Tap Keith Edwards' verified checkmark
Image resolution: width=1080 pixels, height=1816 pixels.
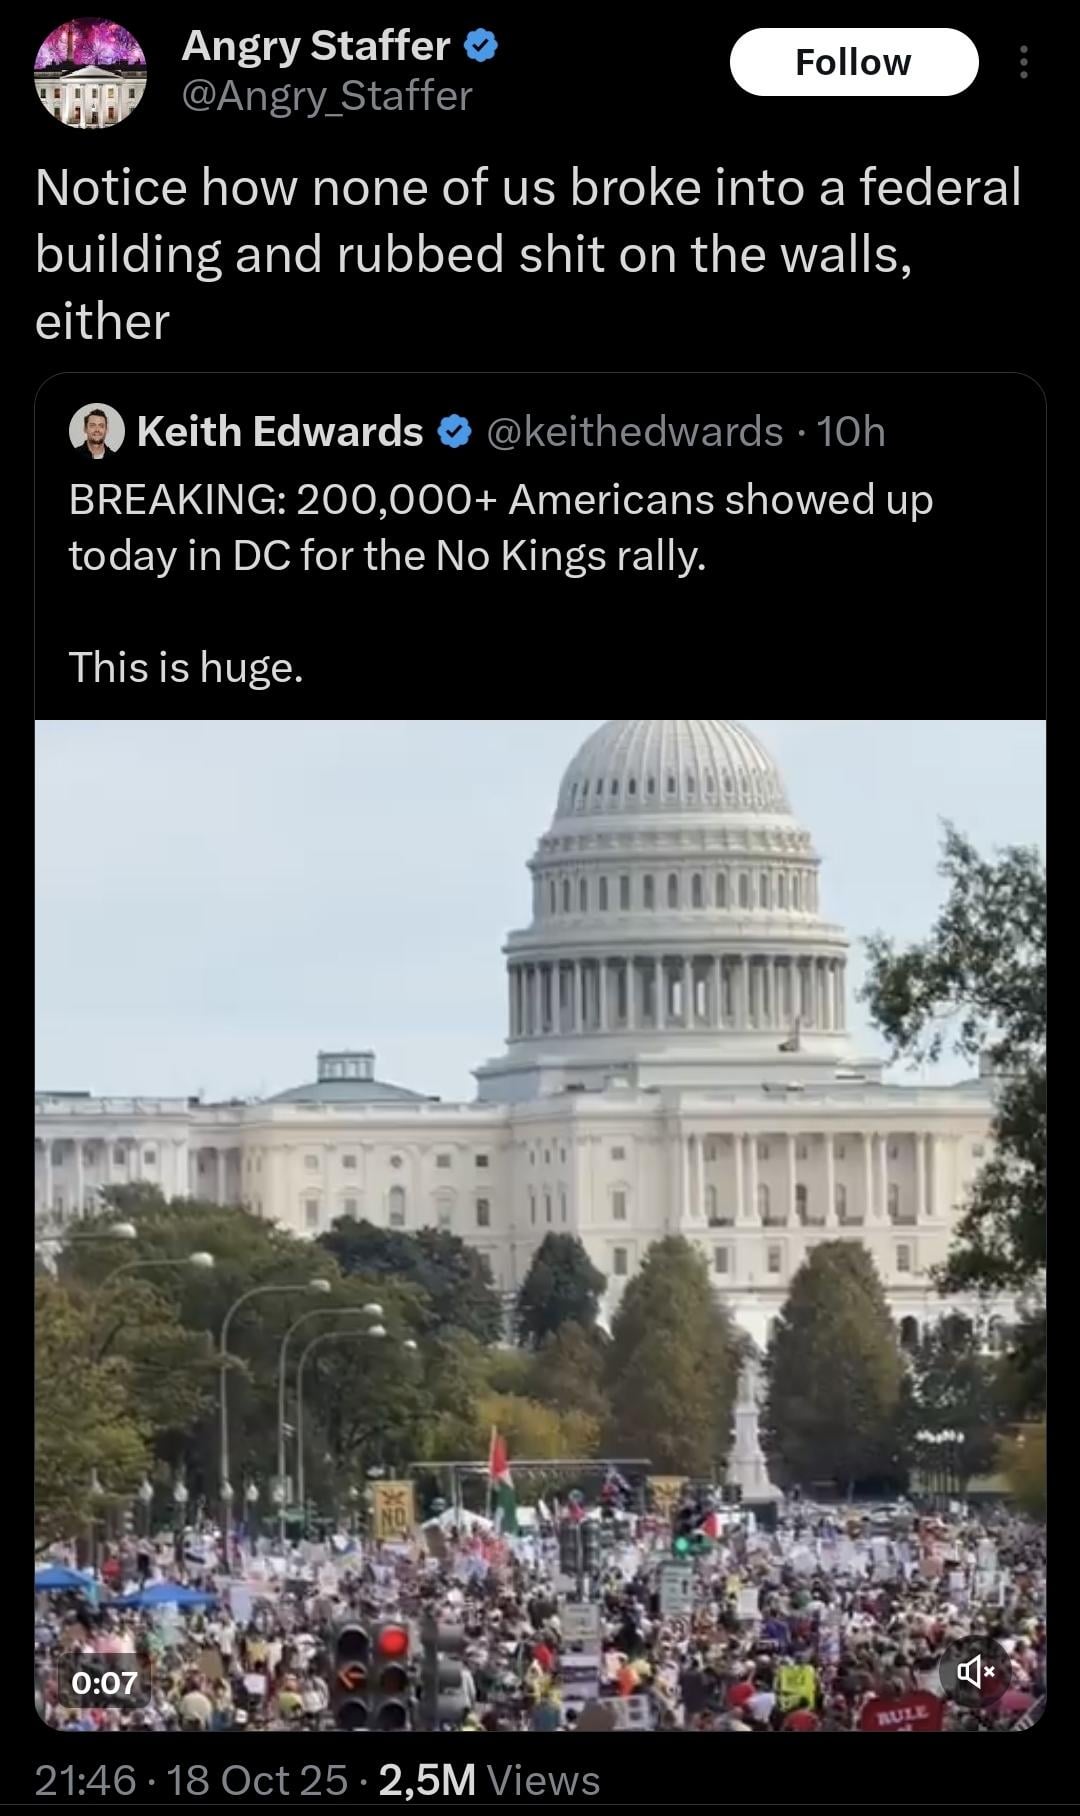pyautogui.click(x=454, y=432)
